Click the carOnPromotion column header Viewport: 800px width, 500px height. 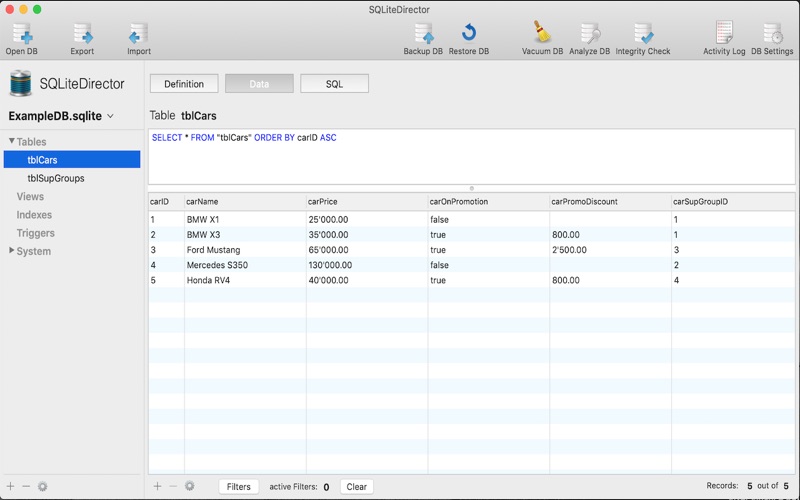[489, 202]
